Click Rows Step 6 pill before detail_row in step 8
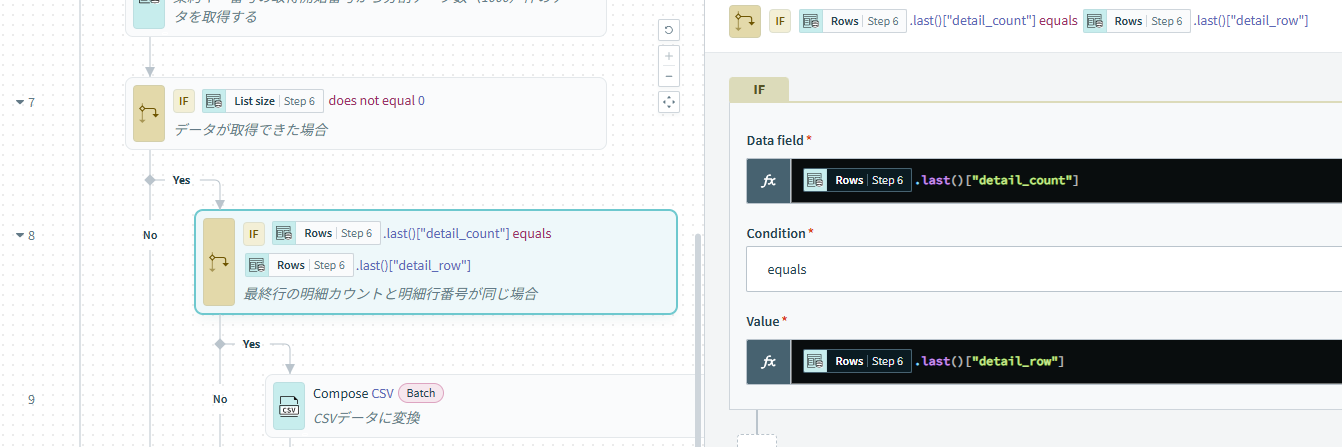Screen dimensions: 1342x447 pos(299,265)
